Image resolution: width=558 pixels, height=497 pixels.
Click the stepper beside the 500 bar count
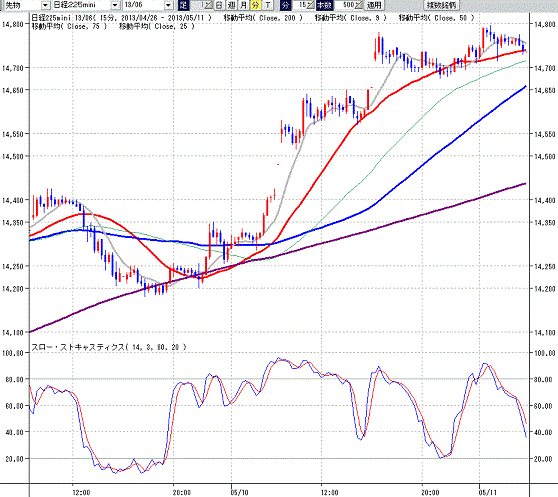(x=359, y=5)
